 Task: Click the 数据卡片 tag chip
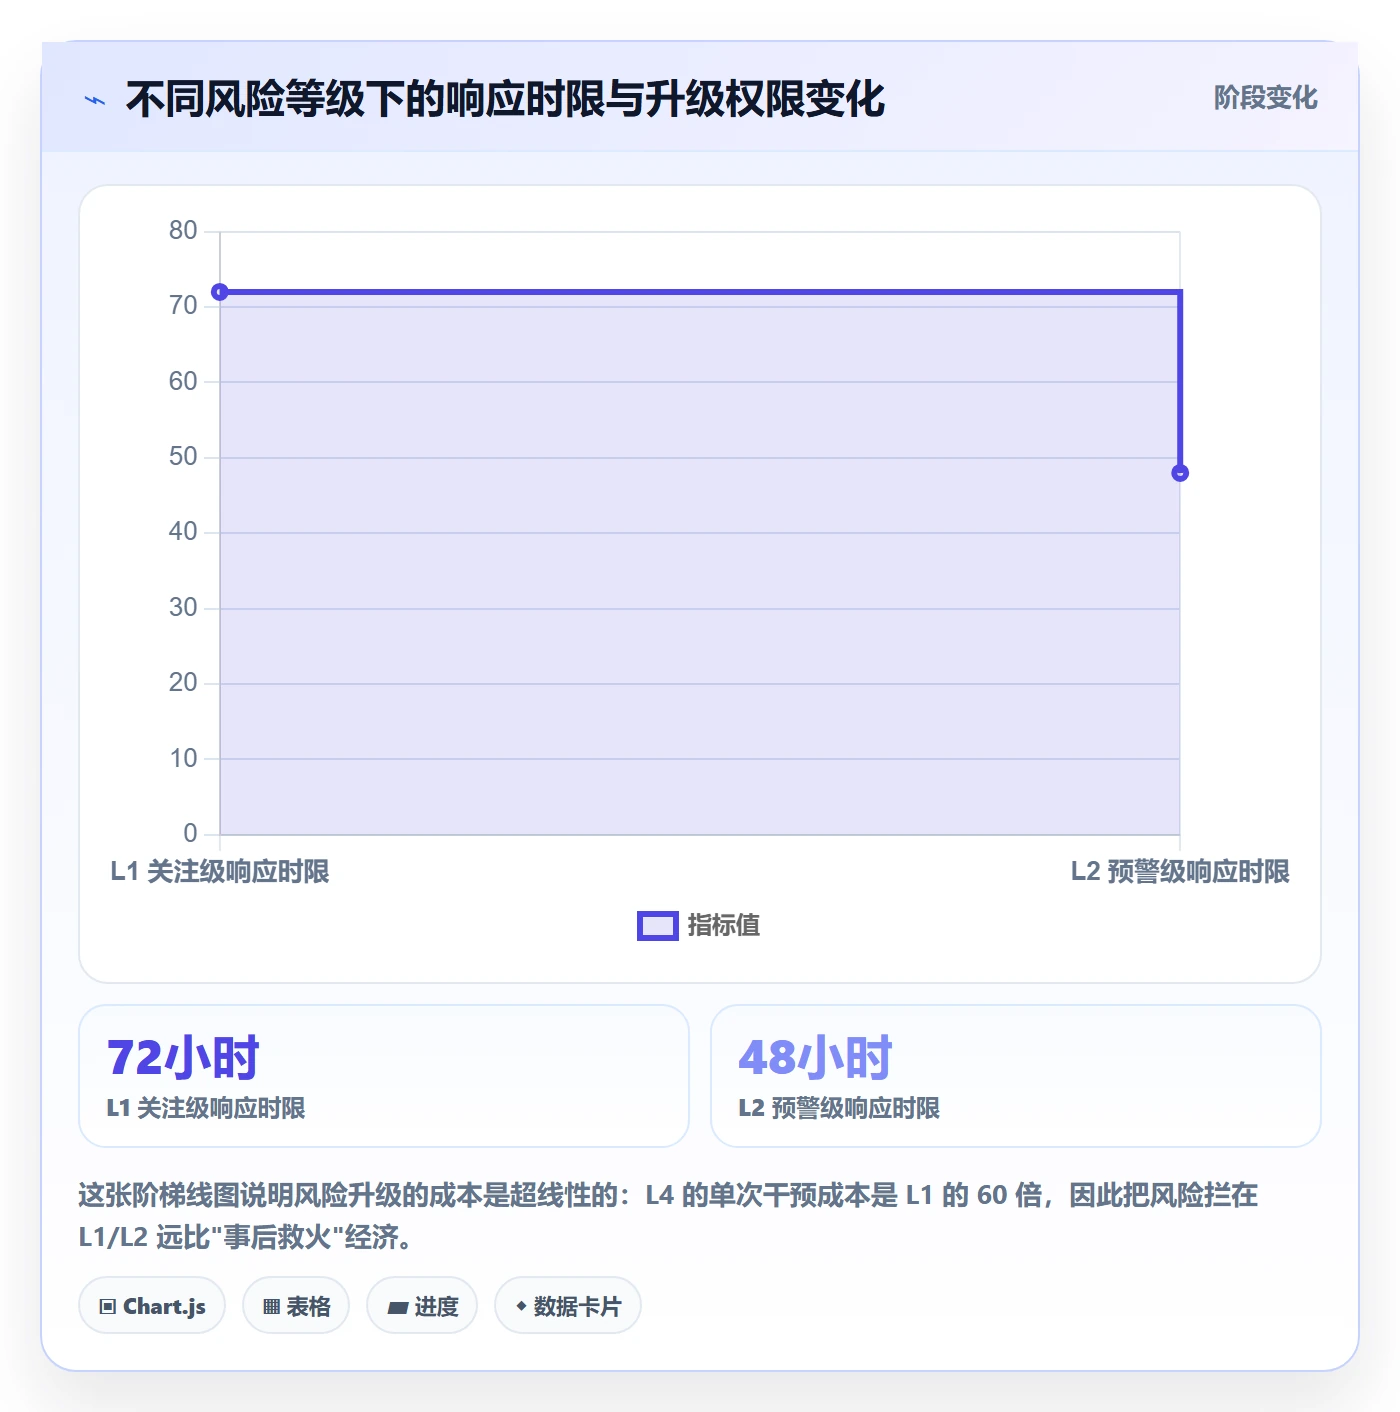(568, 1306)
